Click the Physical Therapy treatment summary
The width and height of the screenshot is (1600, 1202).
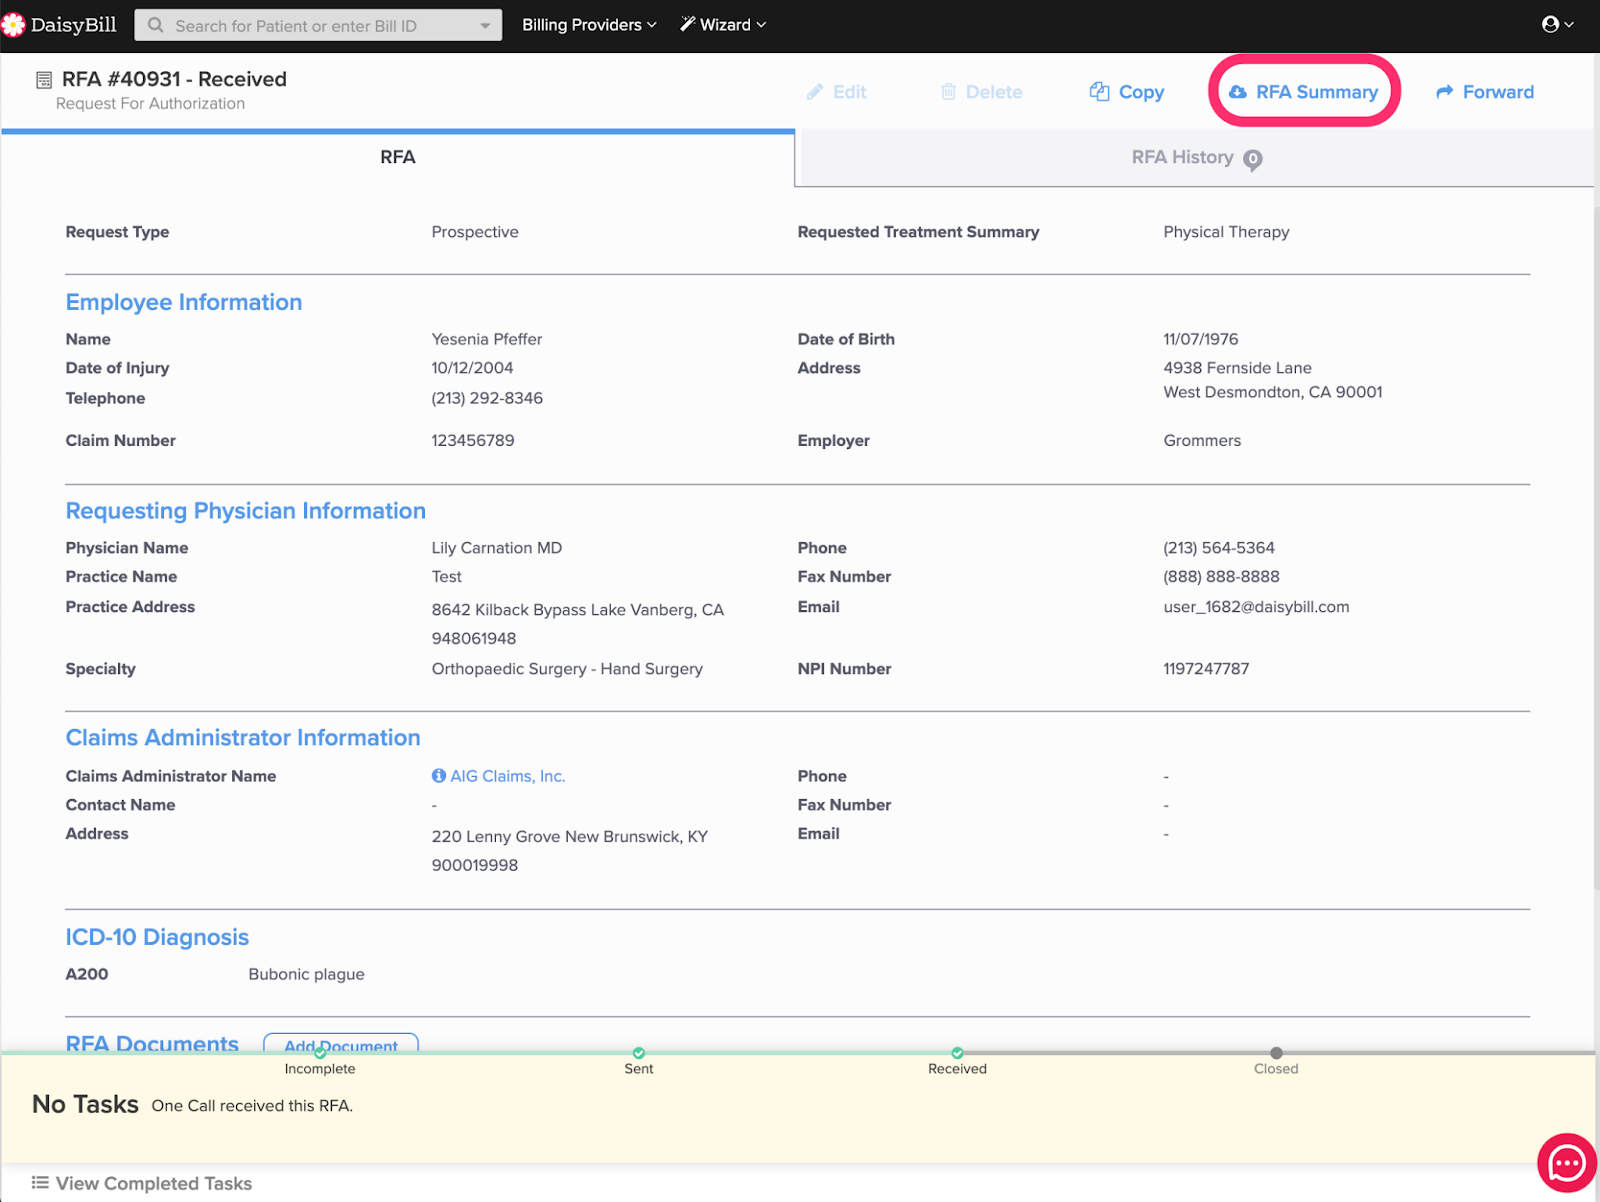(x=1226, y=232)
